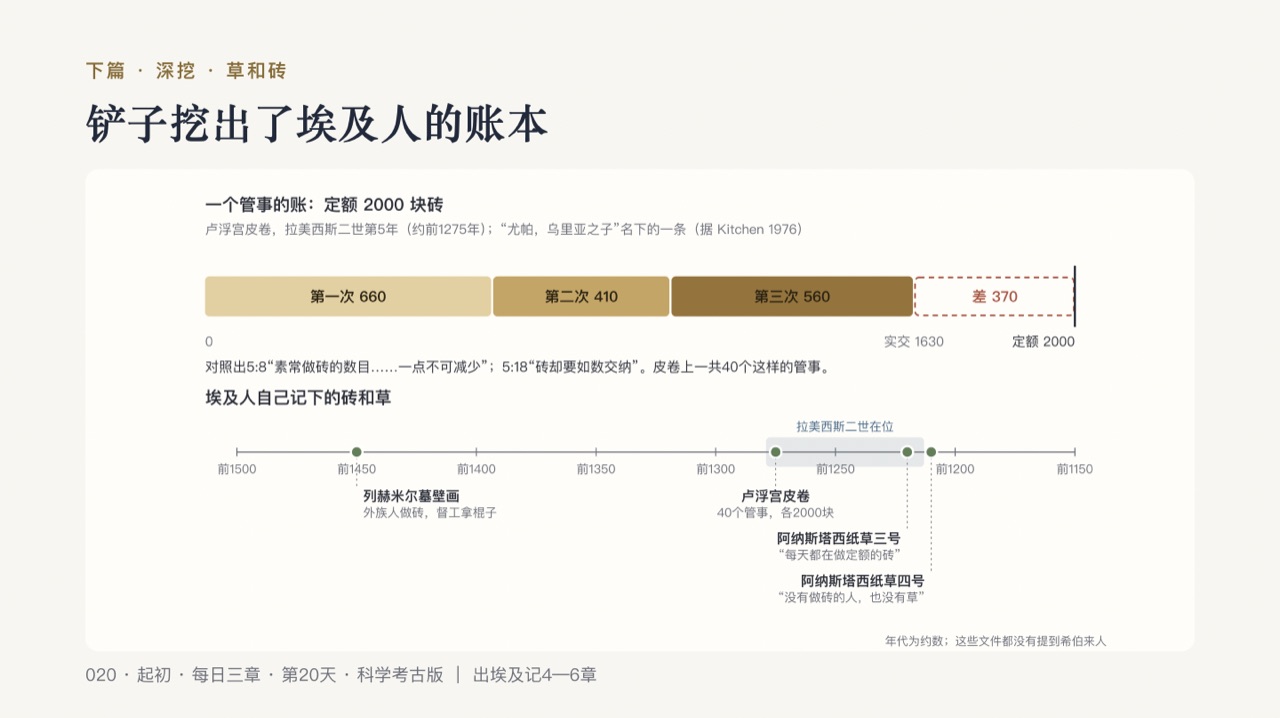The width and height of the screenshot is (1280, 718).
Task: Click the 拉美西斯二世在位 label
Action: (x=845, y=426)
